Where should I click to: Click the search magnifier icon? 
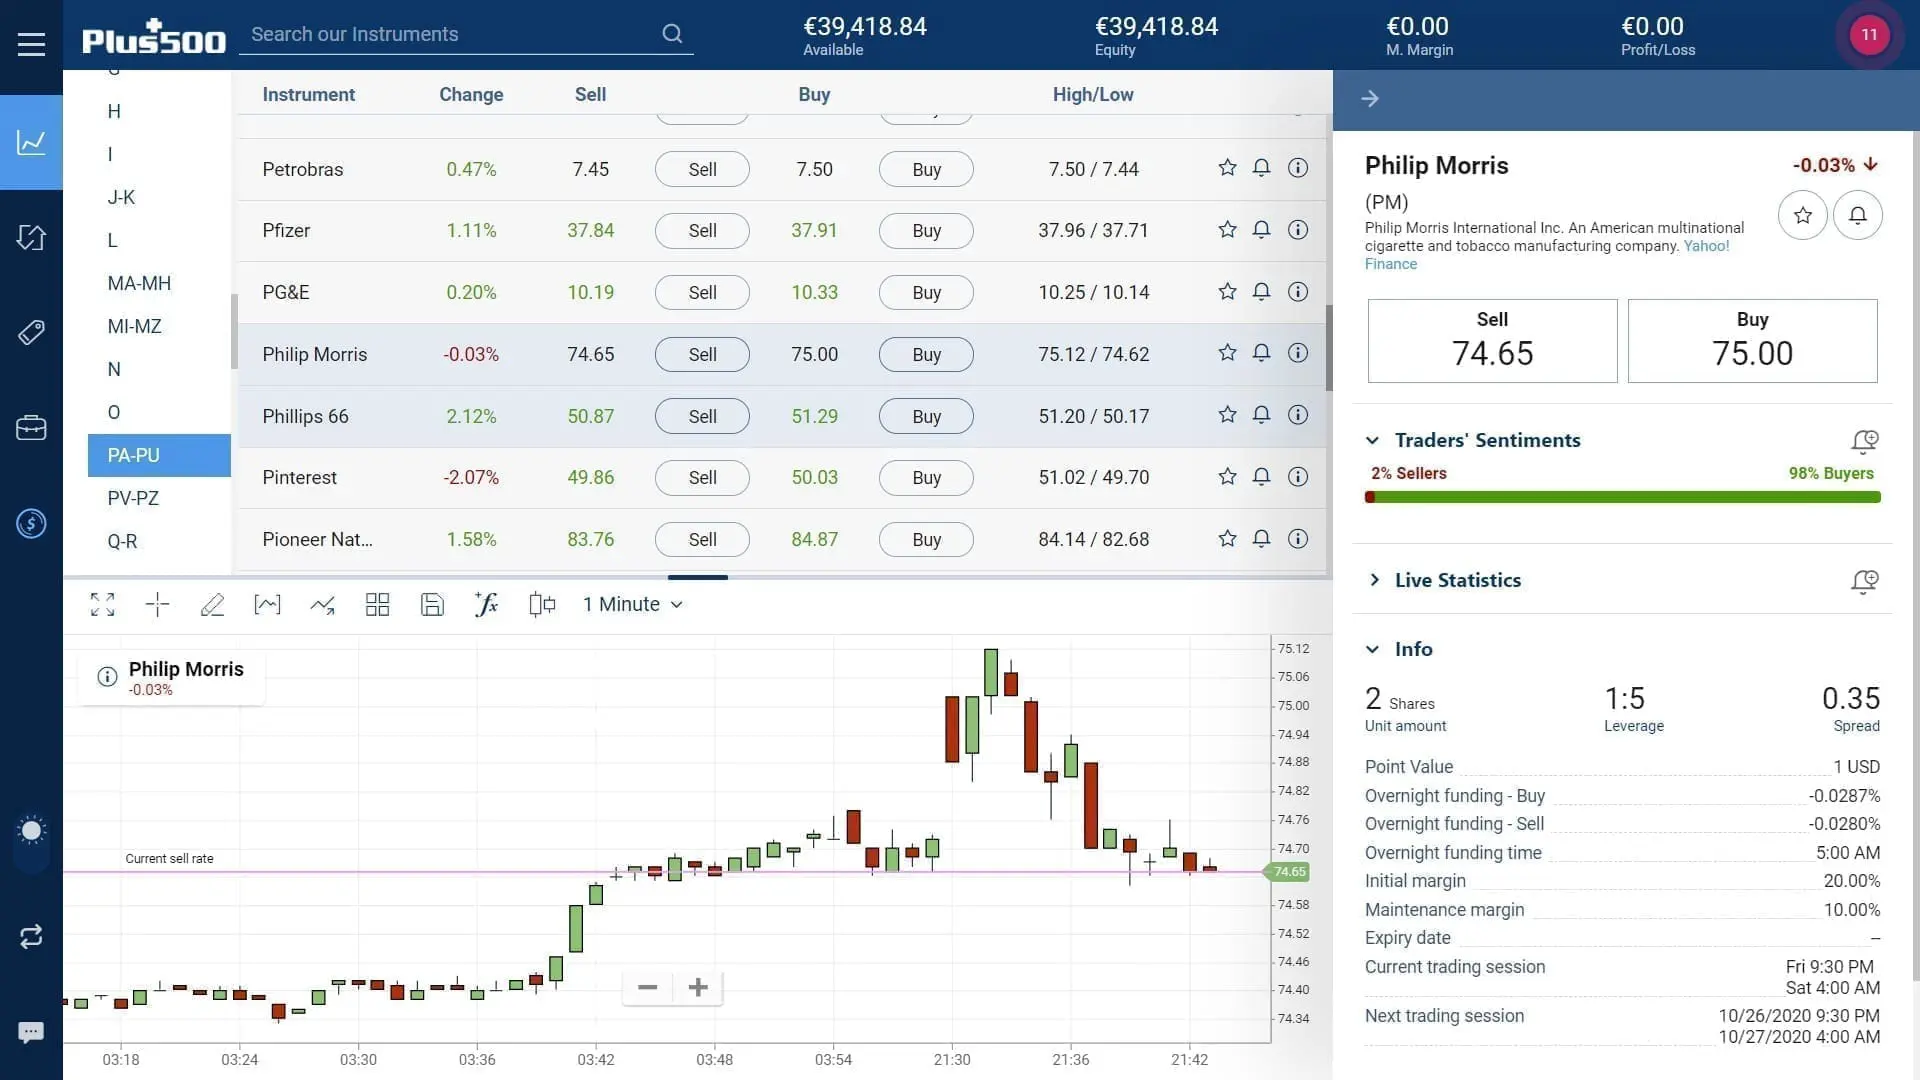(x=672, y=34)
